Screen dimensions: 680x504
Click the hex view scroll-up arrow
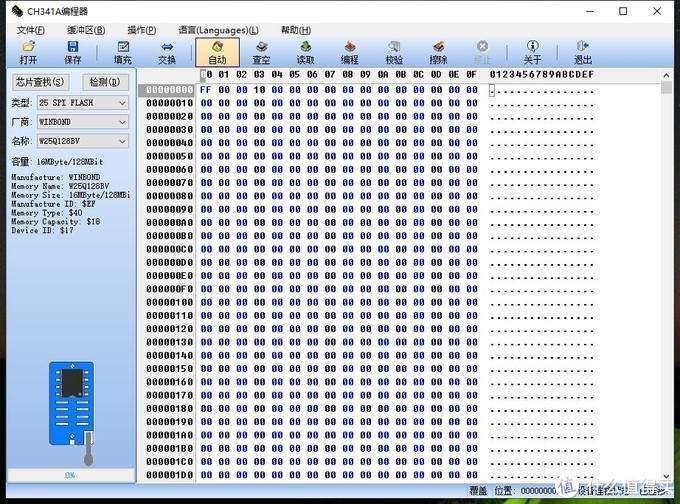666,75
